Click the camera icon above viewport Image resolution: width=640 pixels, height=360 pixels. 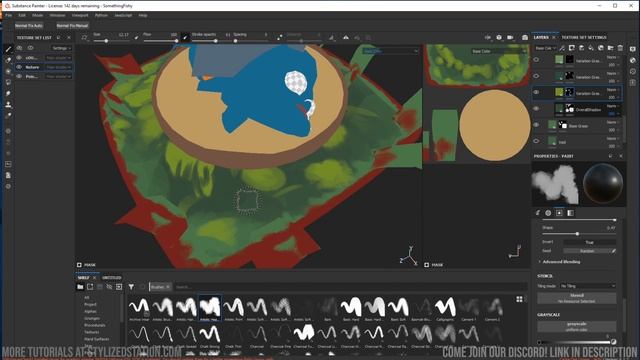tap(510, 37)
